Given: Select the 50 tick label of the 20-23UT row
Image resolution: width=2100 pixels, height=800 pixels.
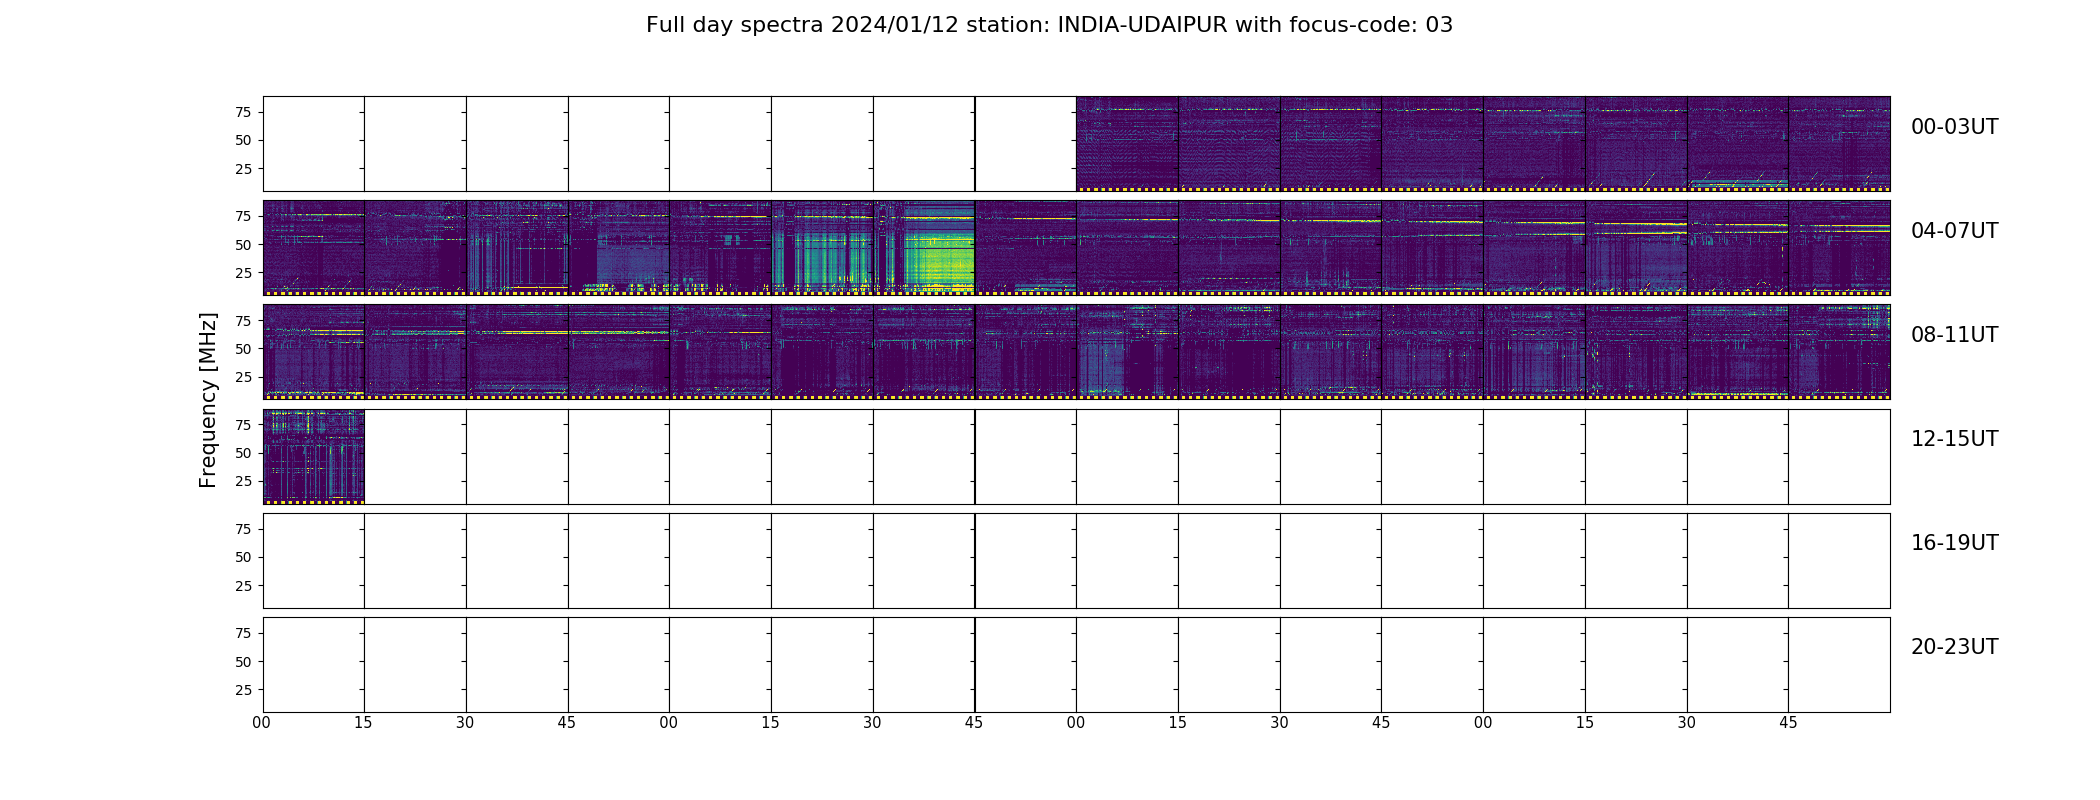Looking at the screenshot, I should pyautogui.click(x=243, y=662).
